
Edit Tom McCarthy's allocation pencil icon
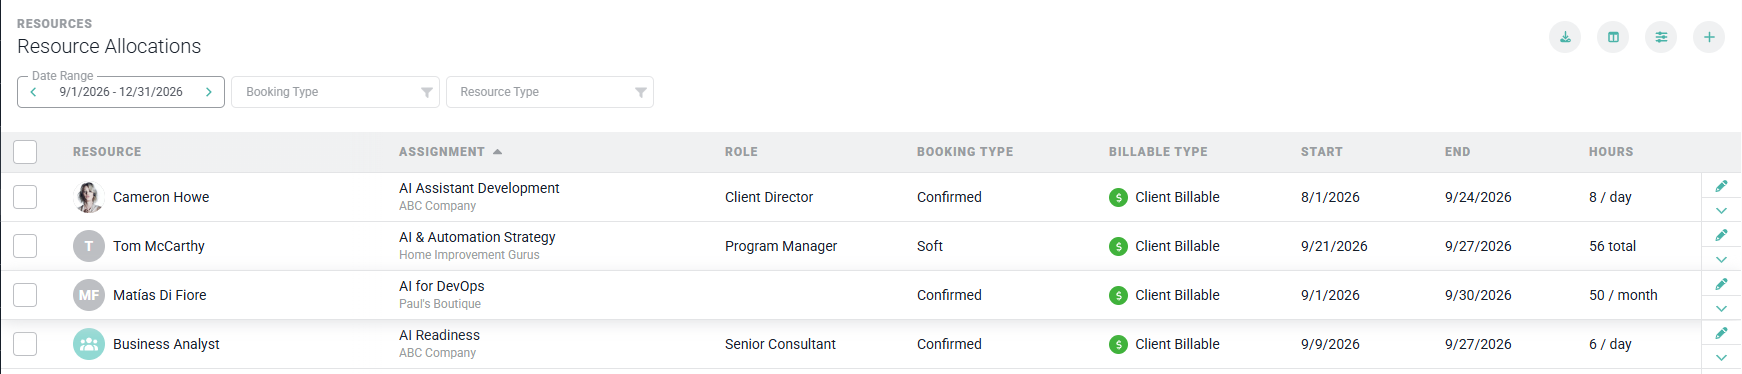coord(1721,235)
